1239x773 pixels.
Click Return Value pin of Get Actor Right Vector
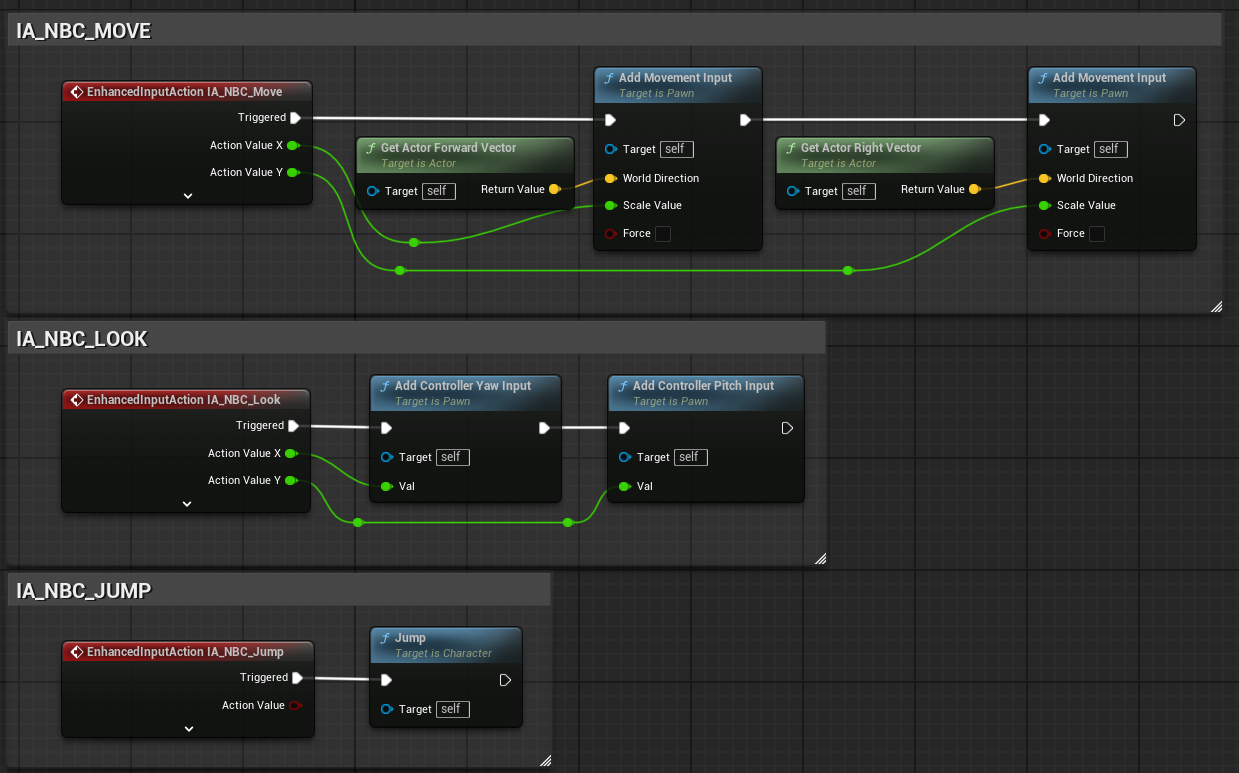(974, 189)
